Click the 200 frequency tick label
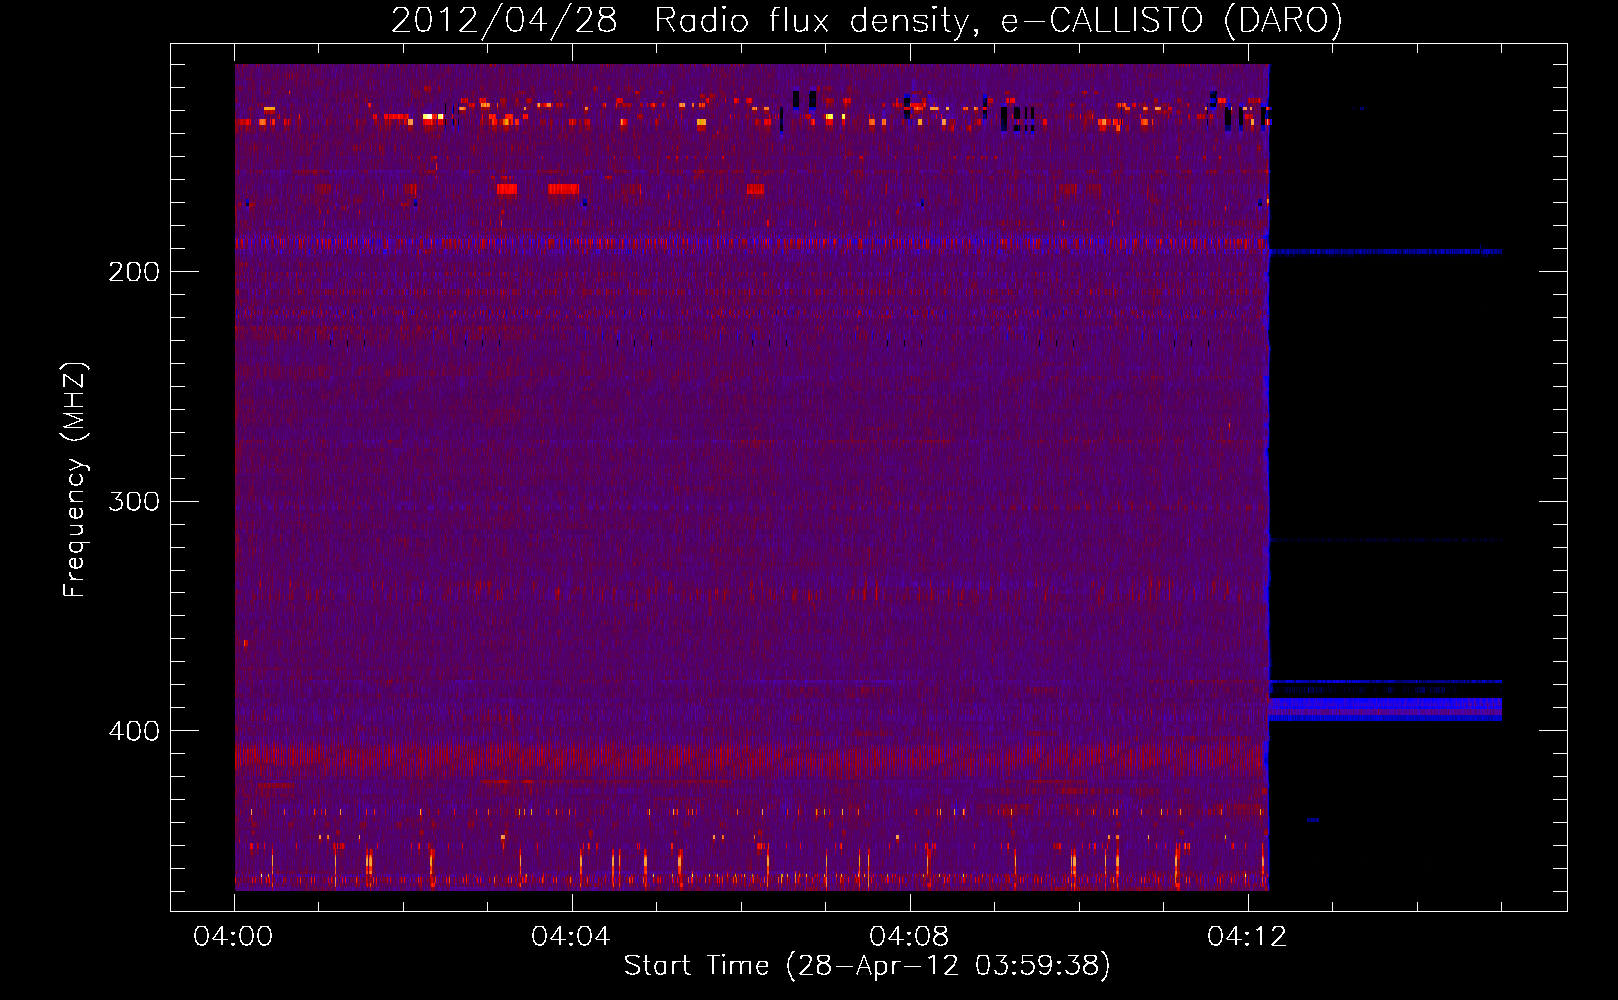Image resolution: width=1618 pixels, height=1000 pixels. coord(134,272)
